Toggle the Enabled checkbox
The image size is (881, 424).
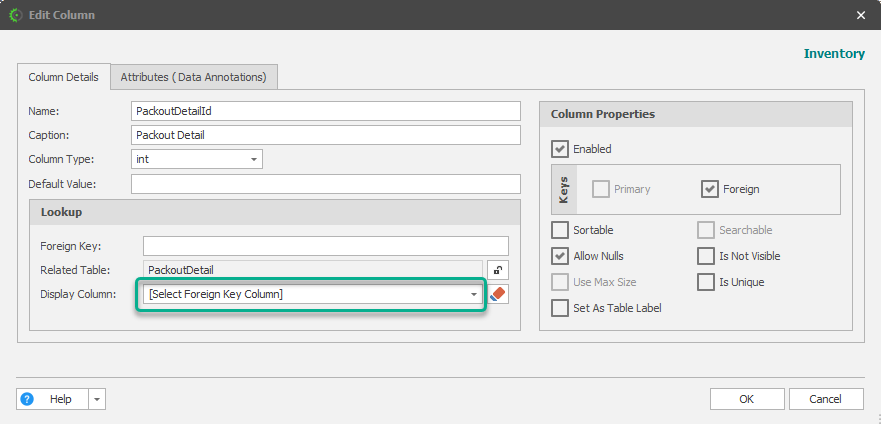coord(560,149)
